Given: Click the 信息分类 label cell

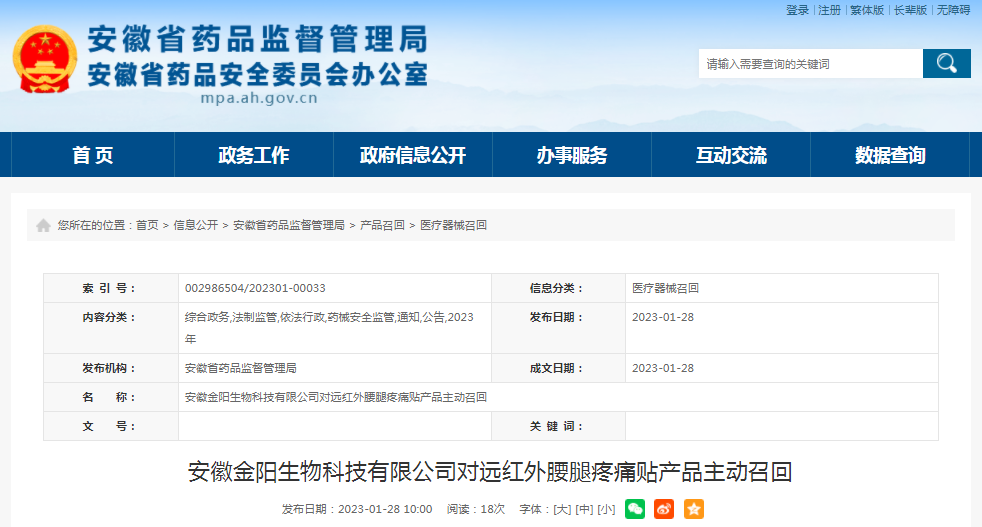Looking at the screenshot, I should (x=558, y=288).
